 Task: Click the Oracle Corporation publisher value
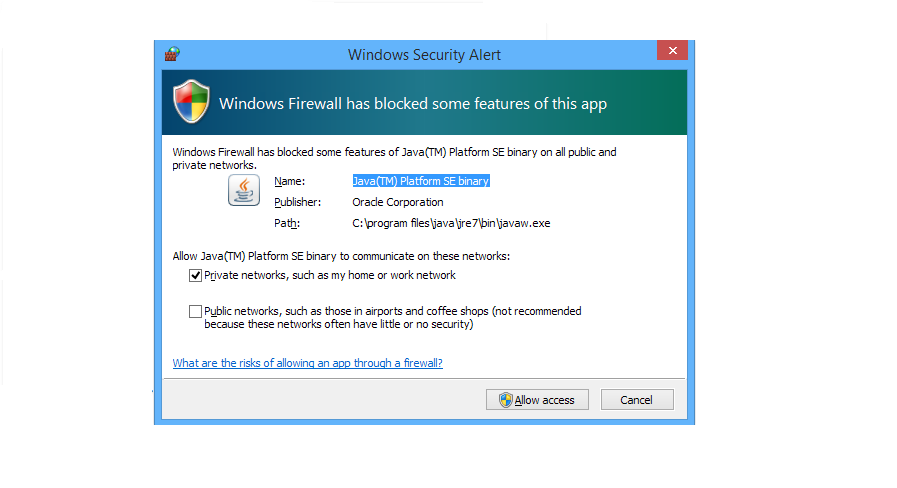coord(397,202)
